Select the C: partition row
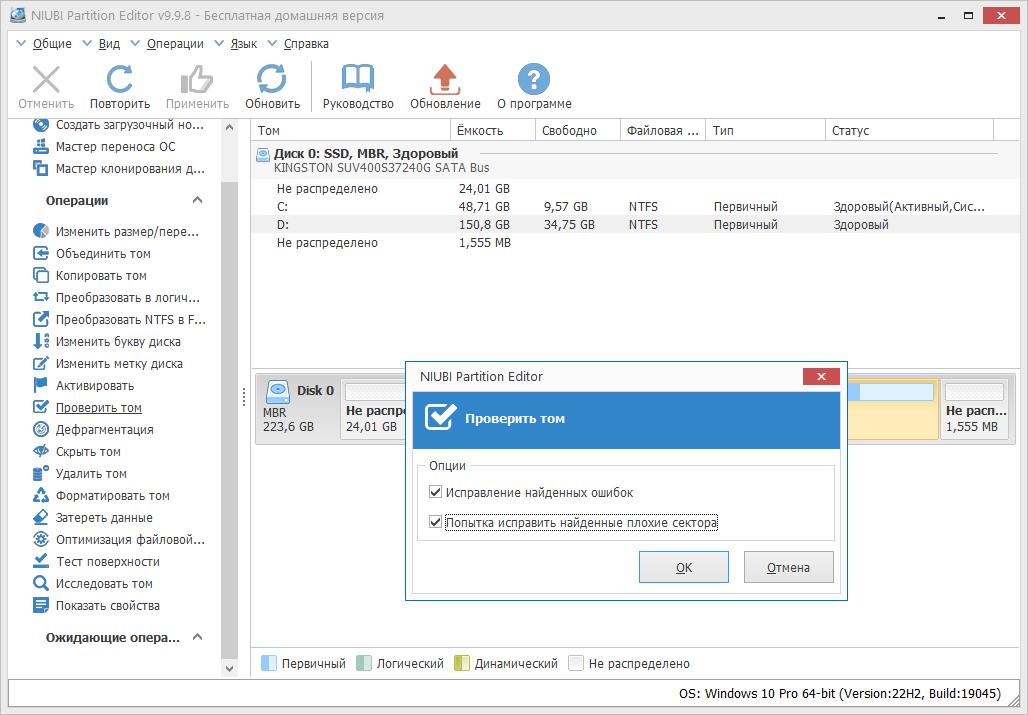This screenshot has width=1028, height=715. click(636, 206)
